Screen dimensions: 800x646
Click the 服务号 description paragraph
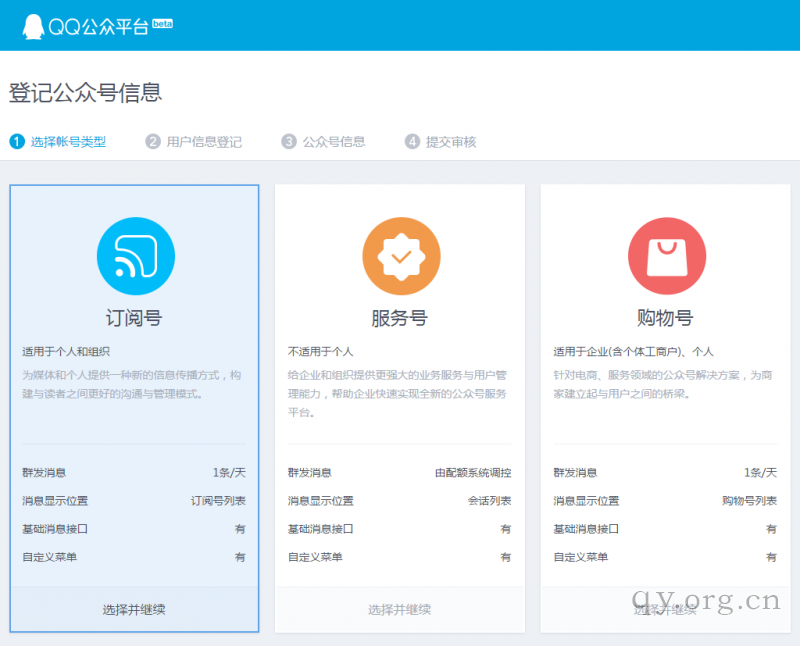(397, 394)
